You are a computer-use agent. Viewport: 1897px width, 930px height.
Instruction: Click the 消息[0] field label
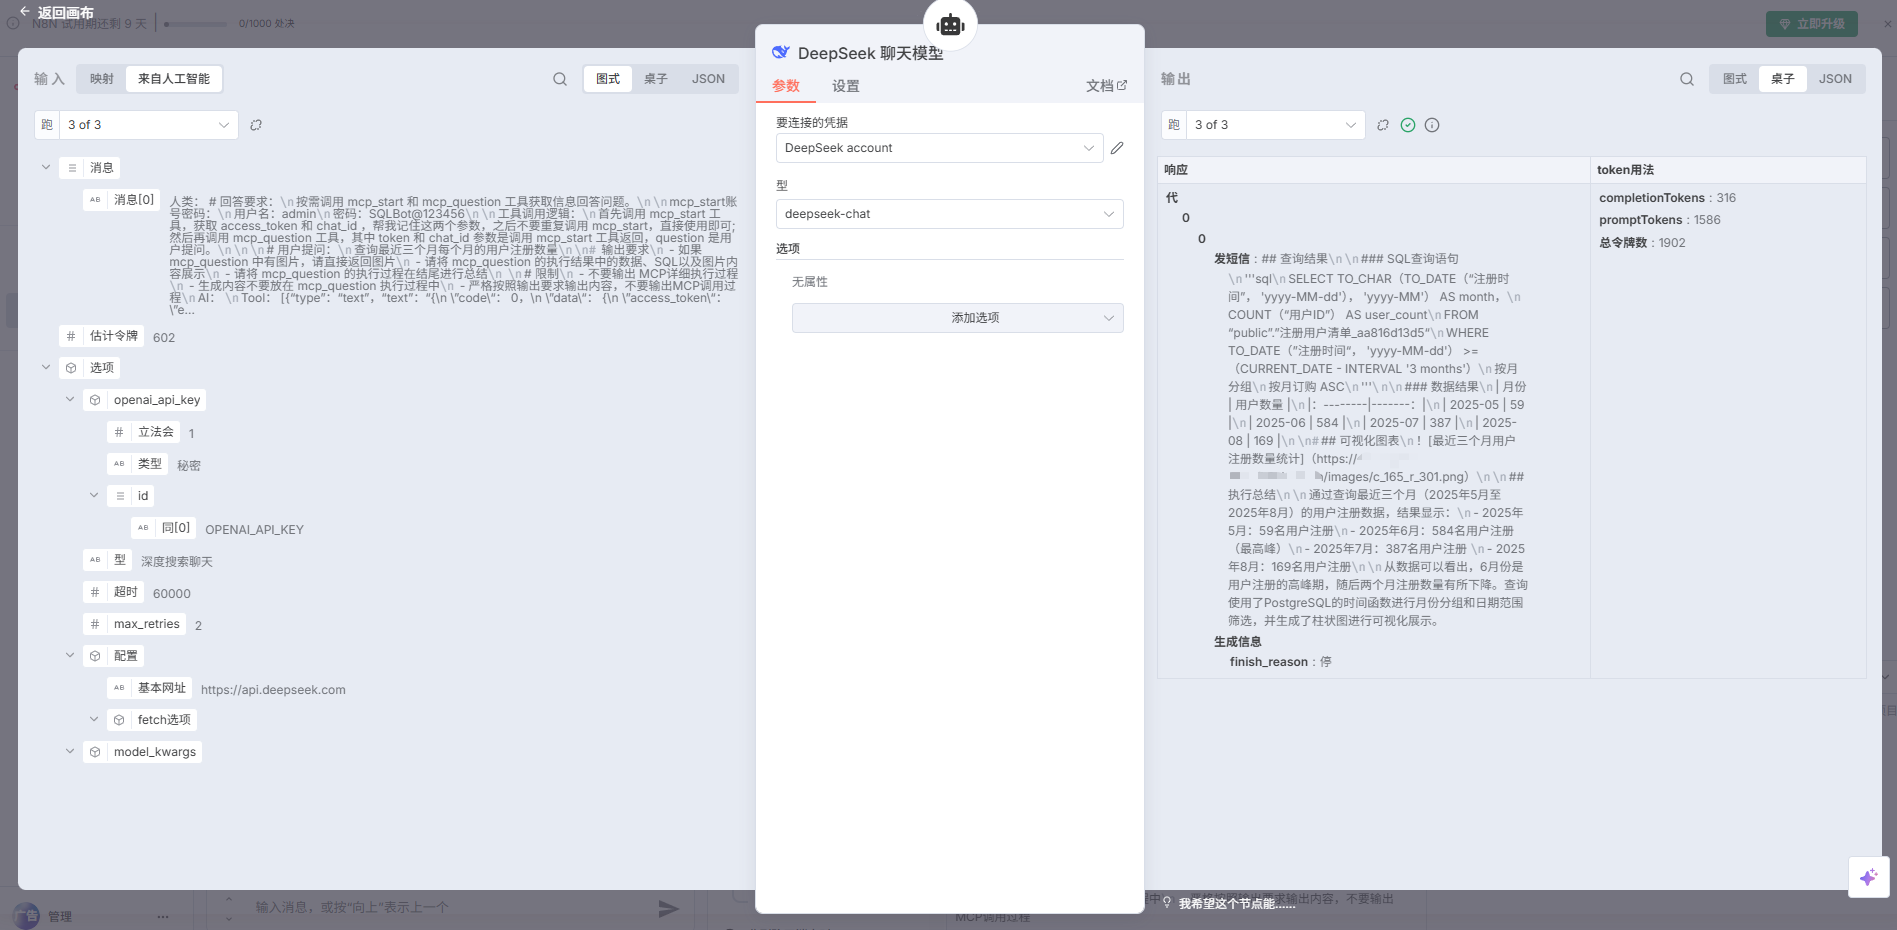[x=134, y=200]
